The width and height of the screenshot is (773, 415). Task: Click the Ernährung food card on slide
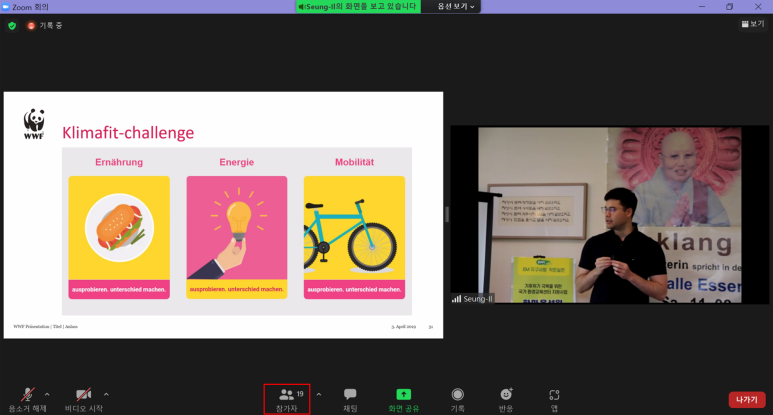pyautogui.click(x=119, y=237)
